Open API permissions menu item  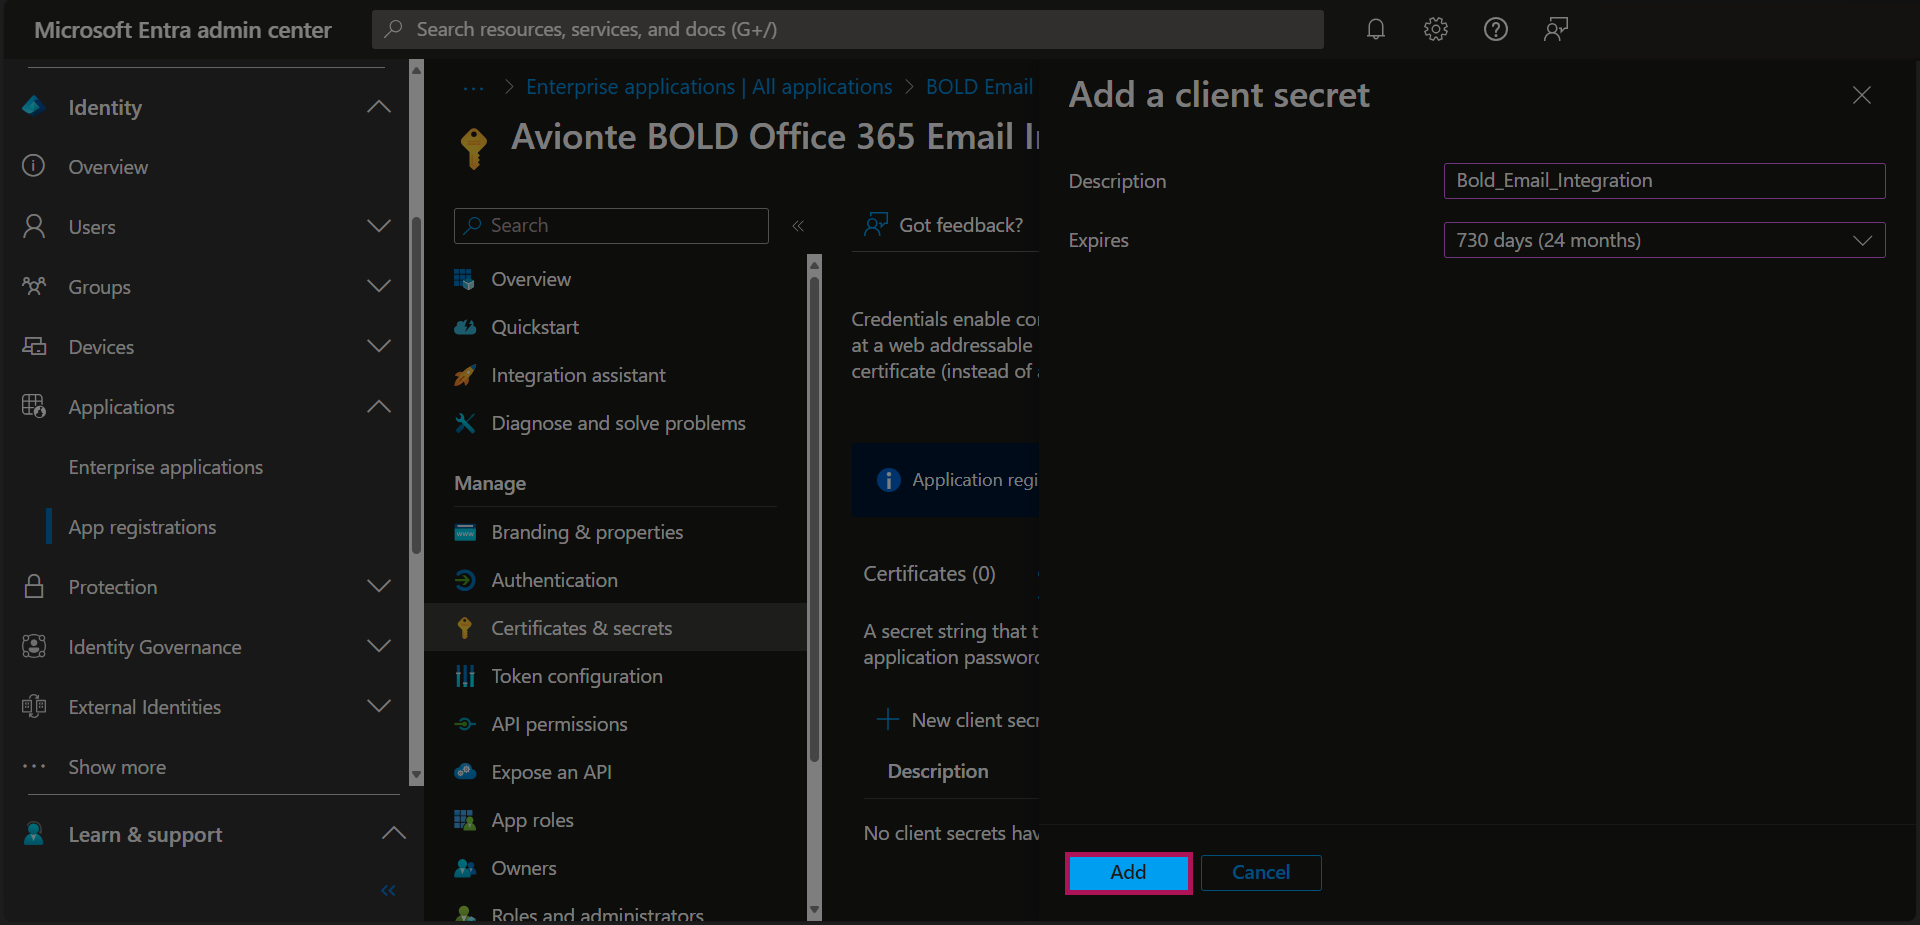[x=559, y=724]
